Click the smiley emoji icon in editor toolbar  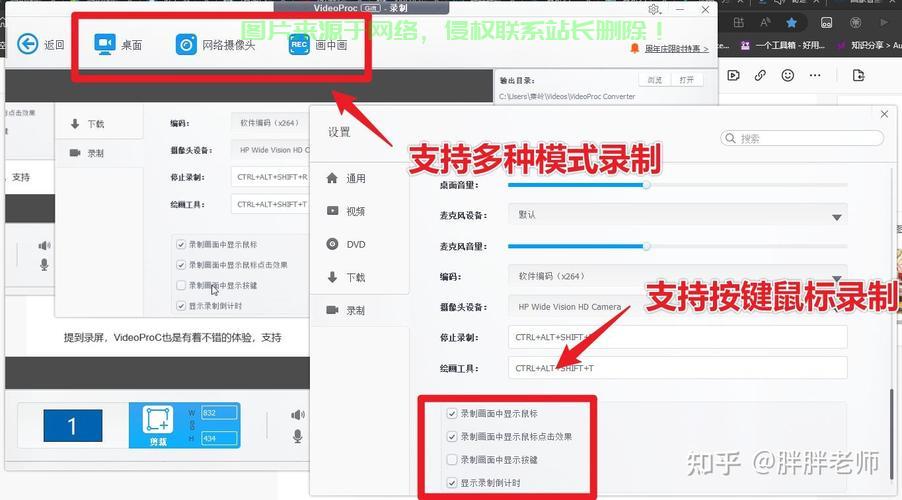(788, 75)
